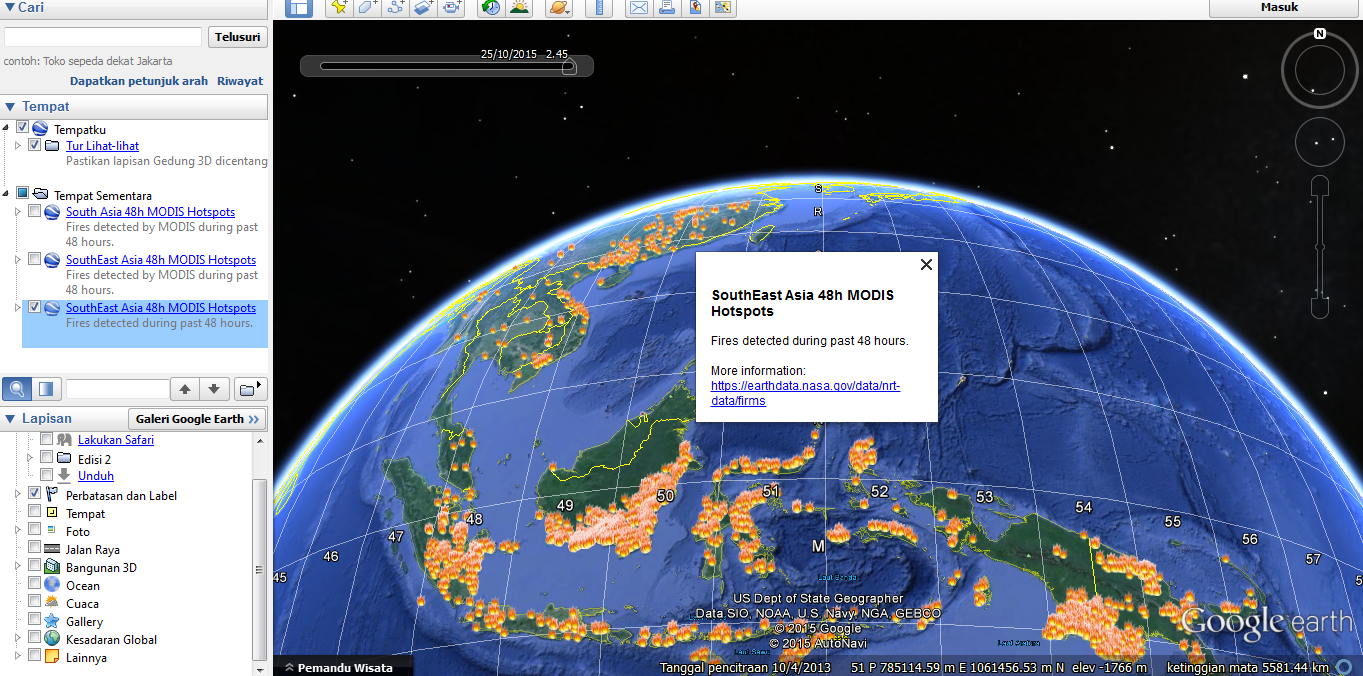1363x676 pixels.
Task: Open the planet selection dropdown
Action: coord(560,8)
